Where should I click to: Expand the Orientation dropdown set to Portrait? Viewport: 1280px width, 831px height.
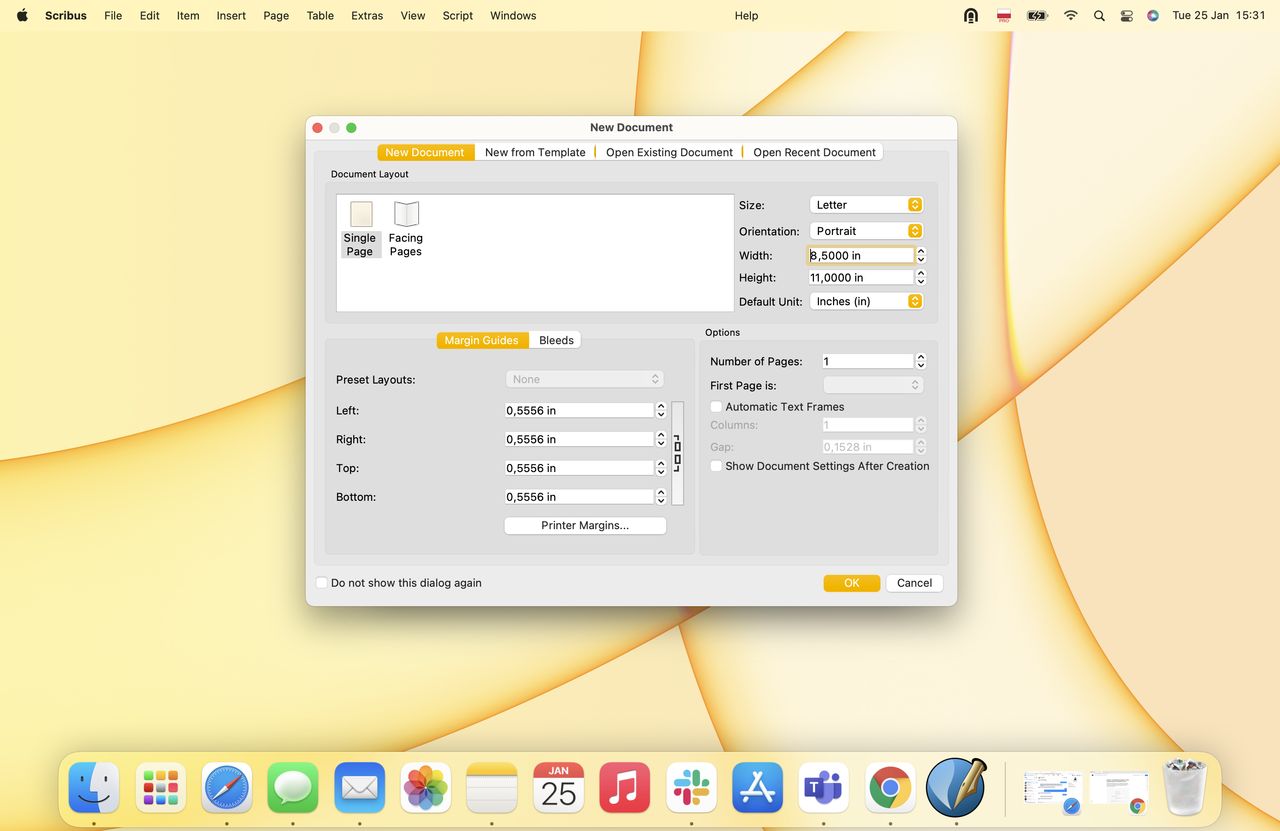point(865,231)
